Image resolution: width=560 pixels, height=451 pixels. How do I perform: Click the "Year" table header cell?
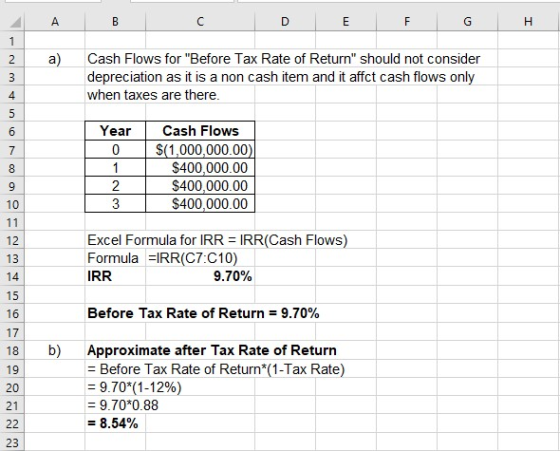point(115,131)
